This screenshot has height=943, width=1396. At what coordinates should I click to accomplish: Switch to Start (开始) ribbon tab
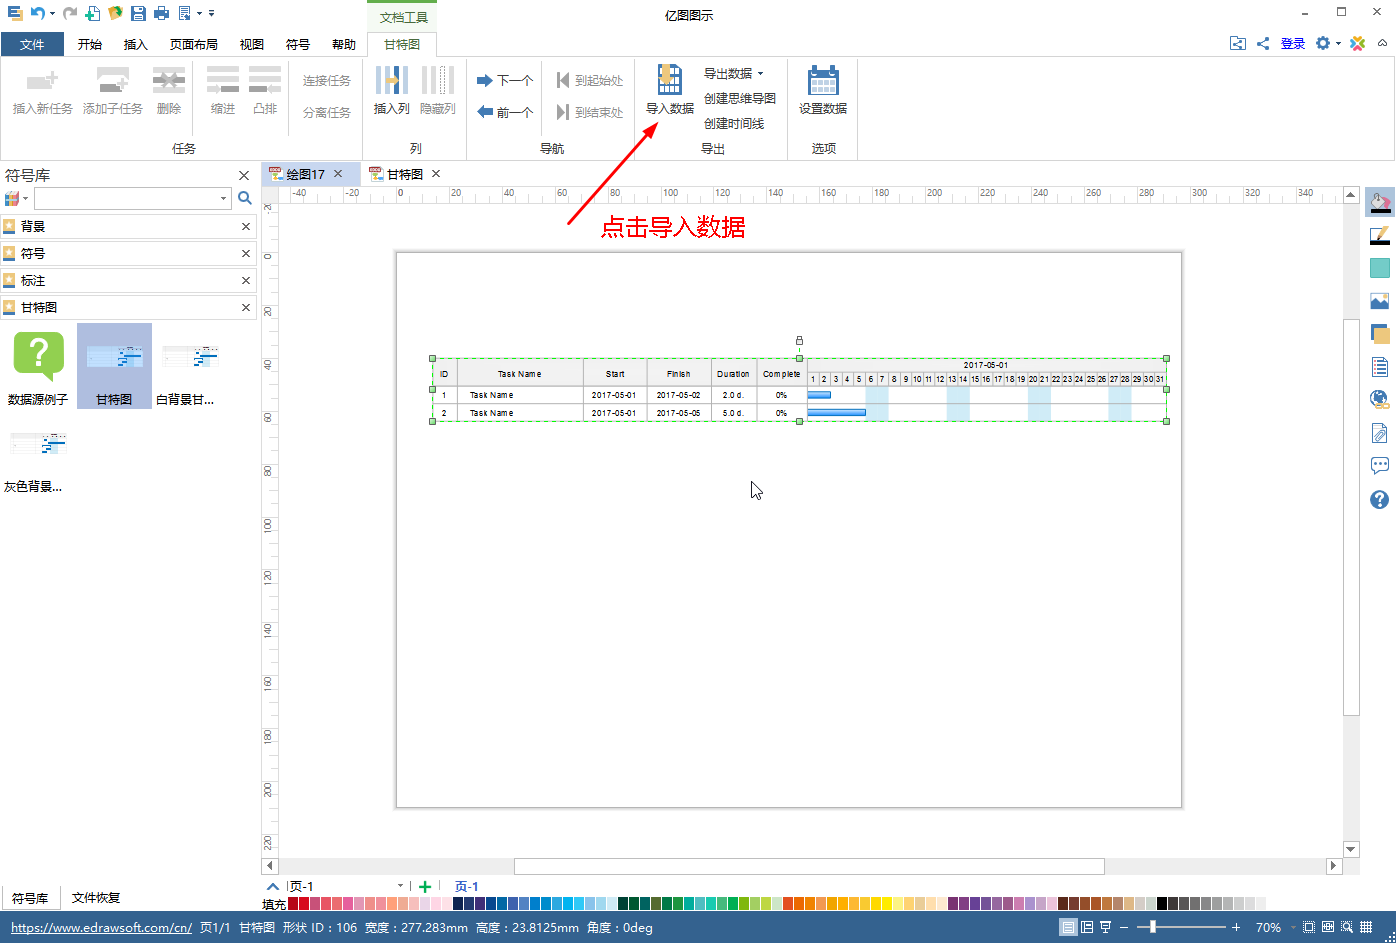(90, 44)
